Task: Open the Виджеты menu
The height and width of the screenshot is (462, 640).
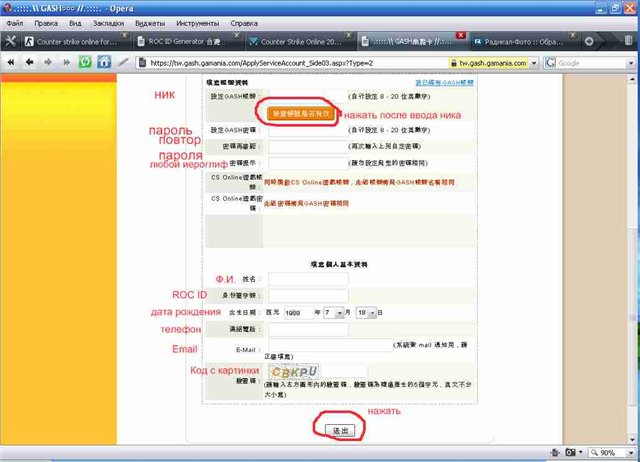Action: pos(150,23)
